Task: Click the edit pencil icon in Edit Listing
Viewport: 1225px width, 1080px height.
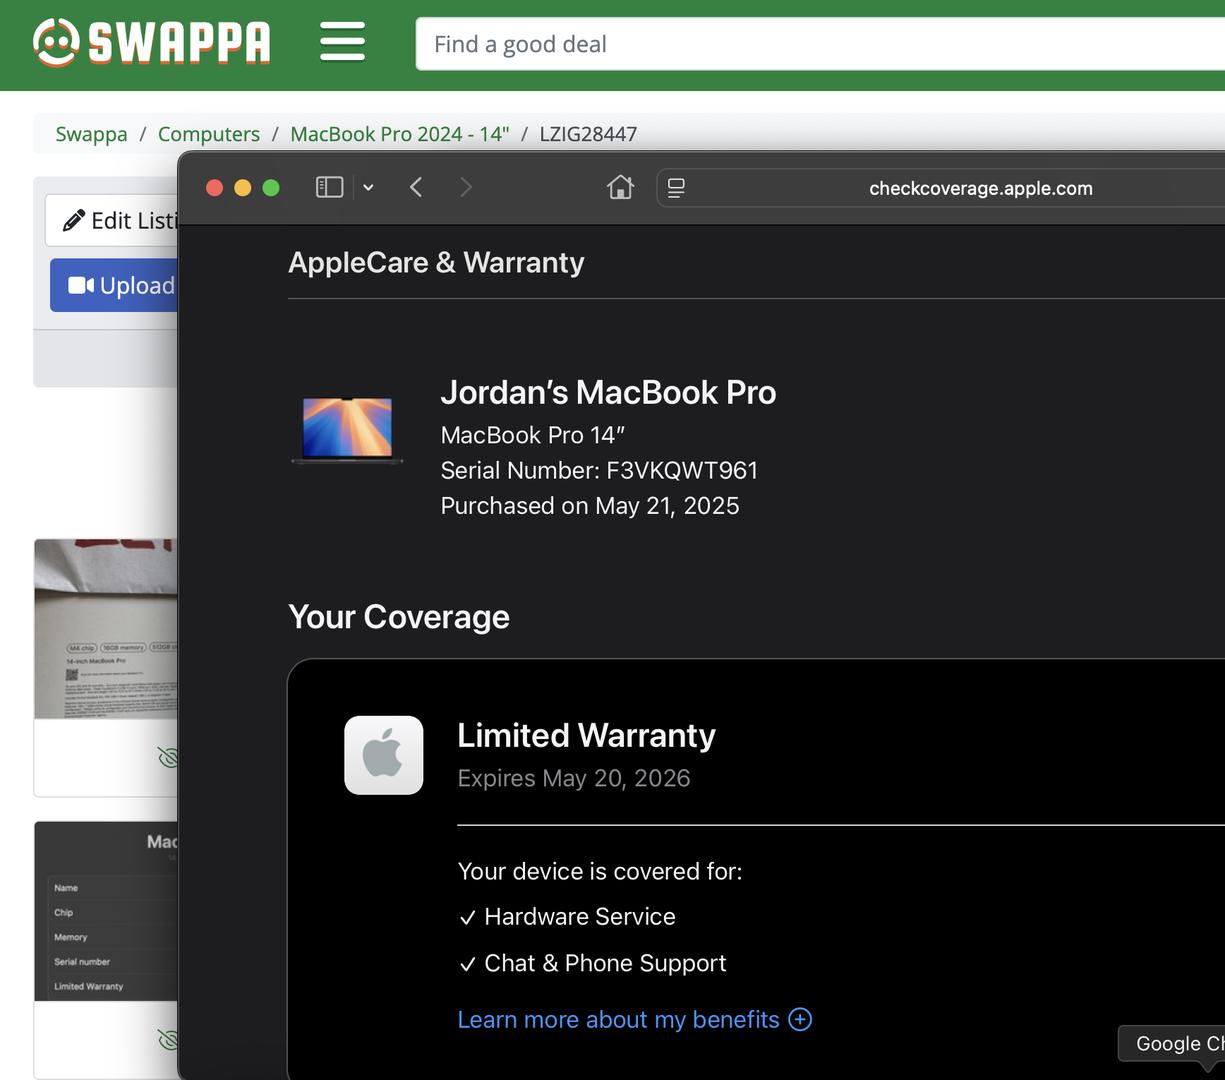Action: [74, 221]
